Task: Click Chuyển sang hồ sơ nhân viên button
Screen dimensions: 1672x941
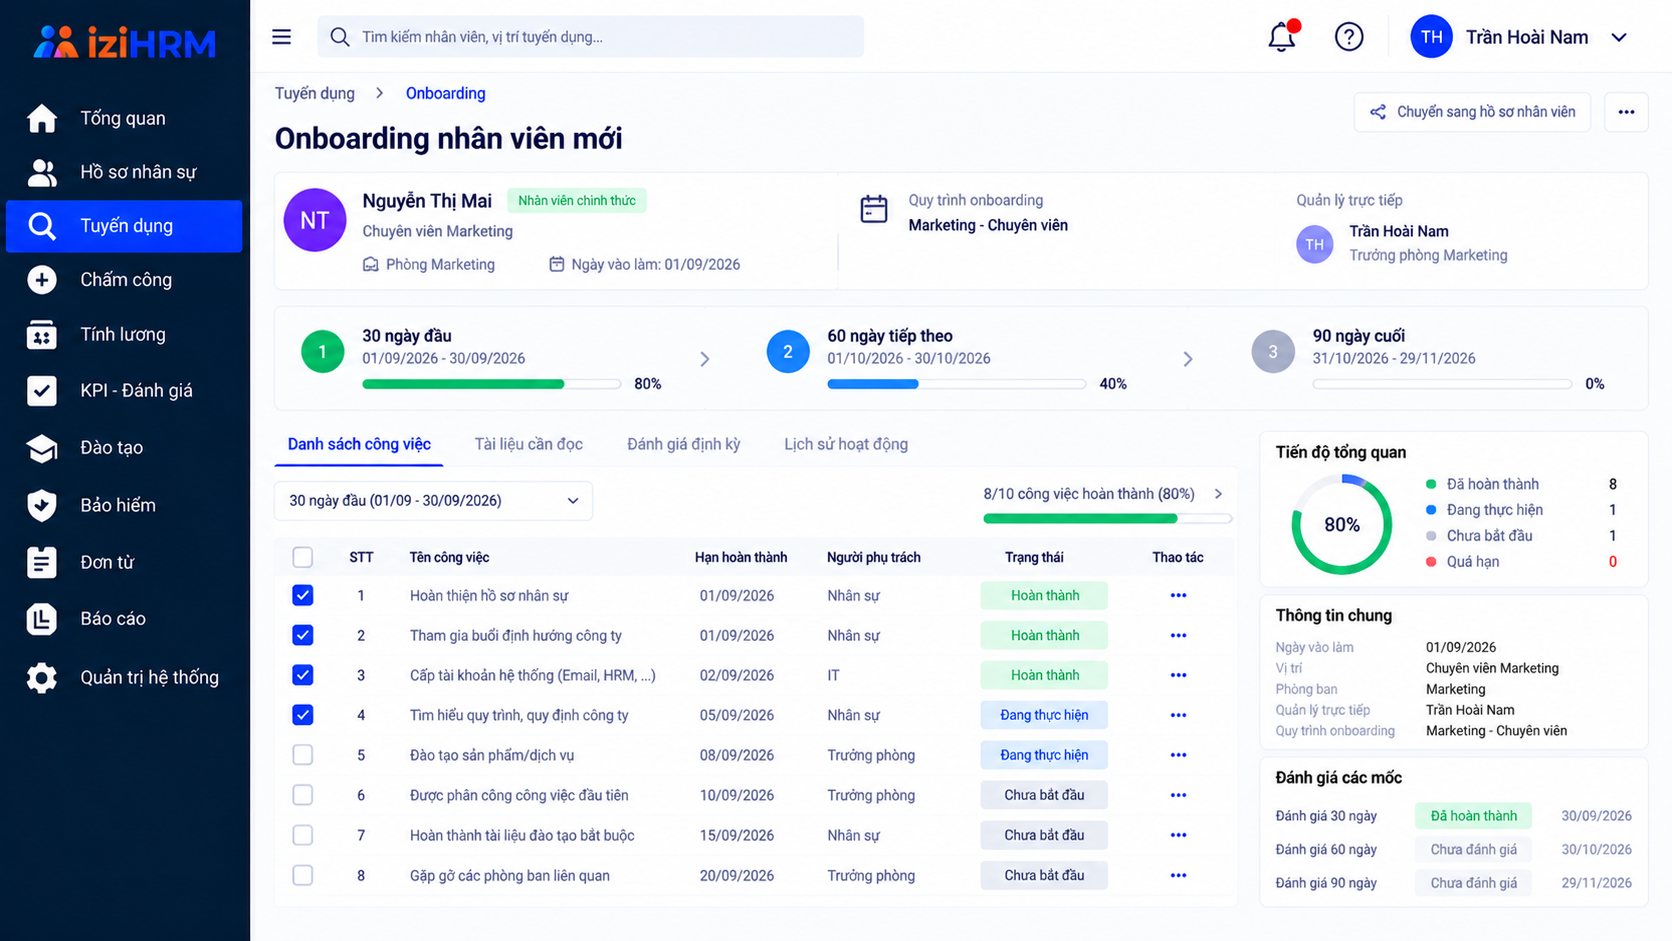Action: (1472, 112)
